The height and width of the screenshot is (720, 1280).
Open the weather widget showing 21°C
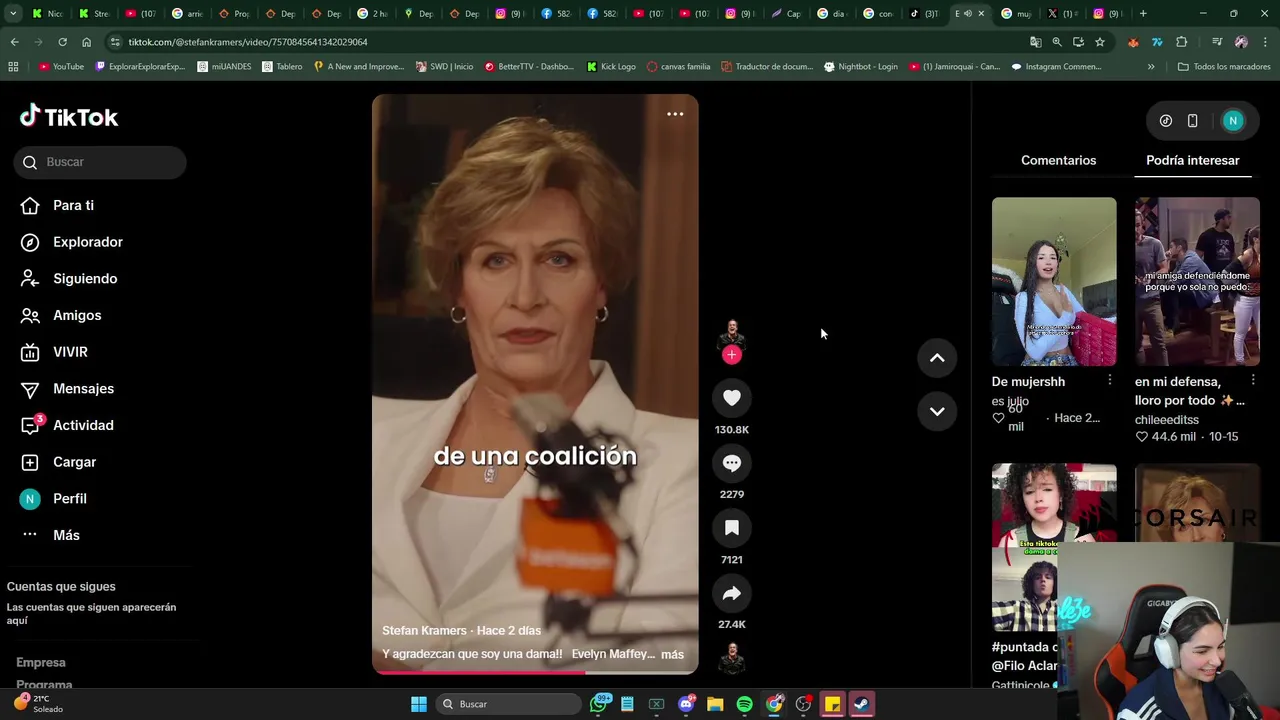[40, 704]
